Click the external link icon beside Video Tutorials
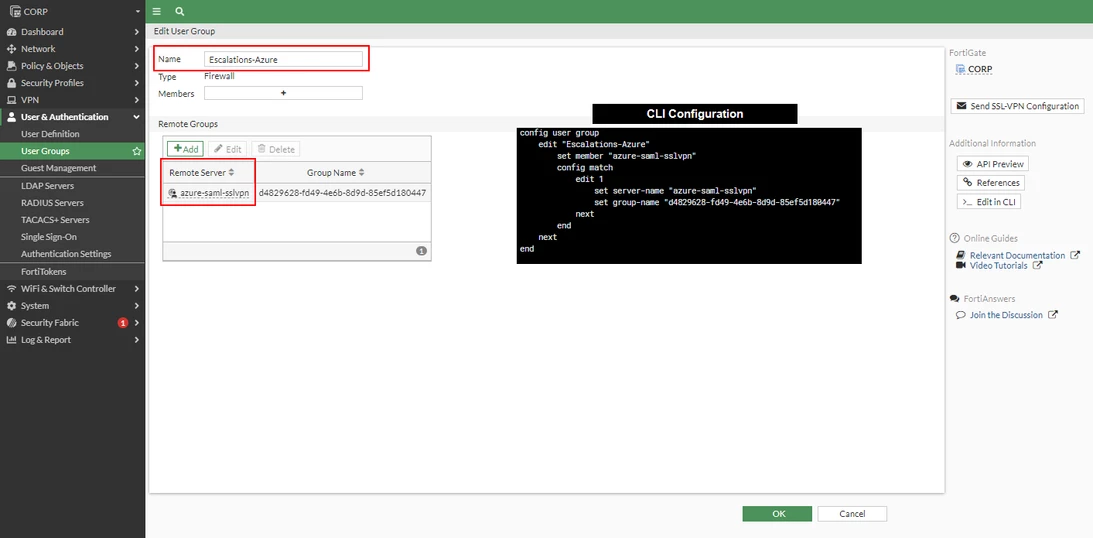This screenshot has height=538, width=1093. pos(1037,266)
